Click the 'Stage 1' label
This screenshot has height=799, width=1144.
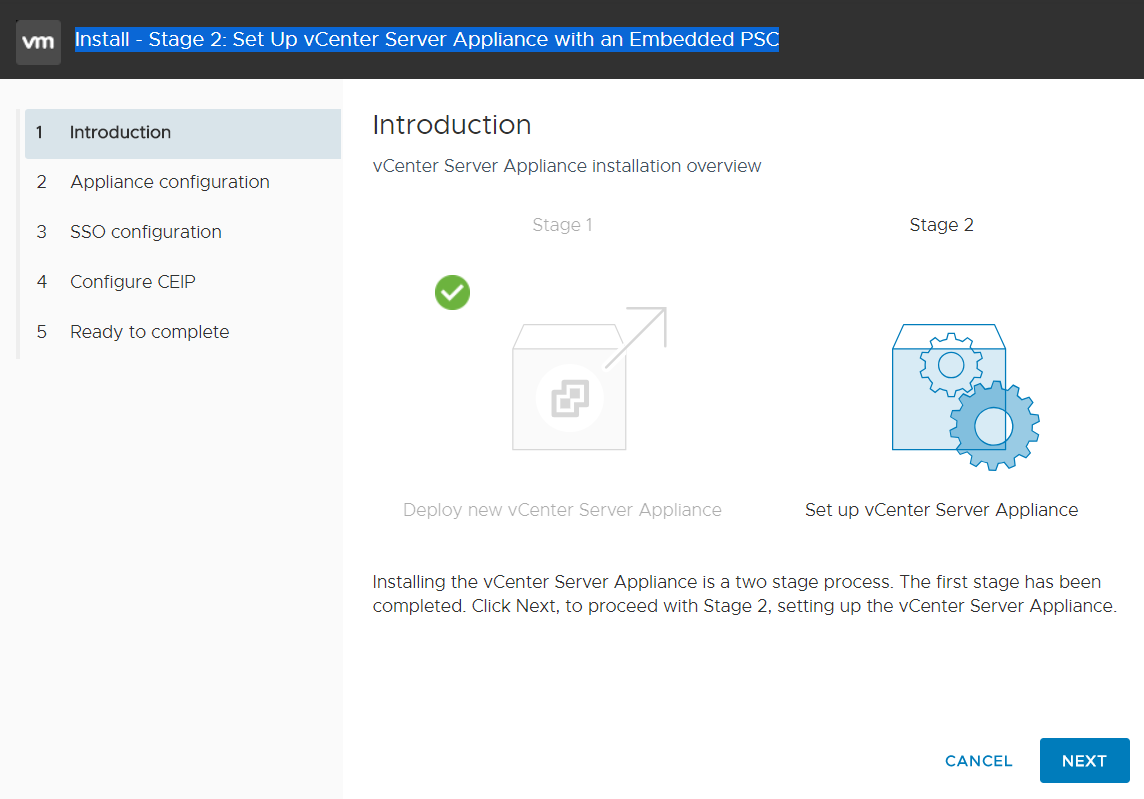(x=562, y=225)
